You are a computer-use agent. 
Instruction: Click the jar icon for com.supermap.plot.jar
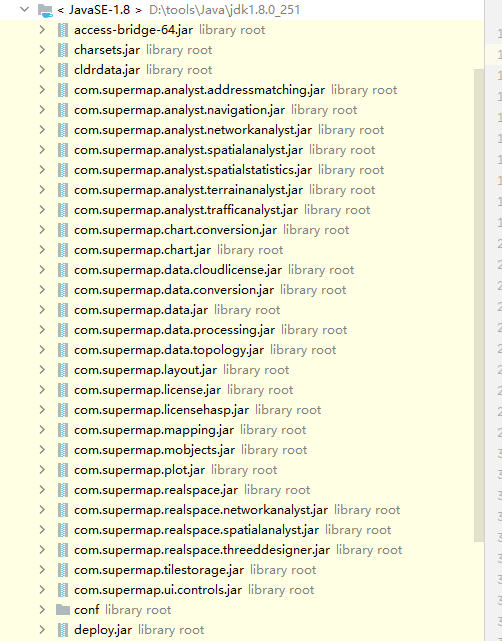pos(63,470)
